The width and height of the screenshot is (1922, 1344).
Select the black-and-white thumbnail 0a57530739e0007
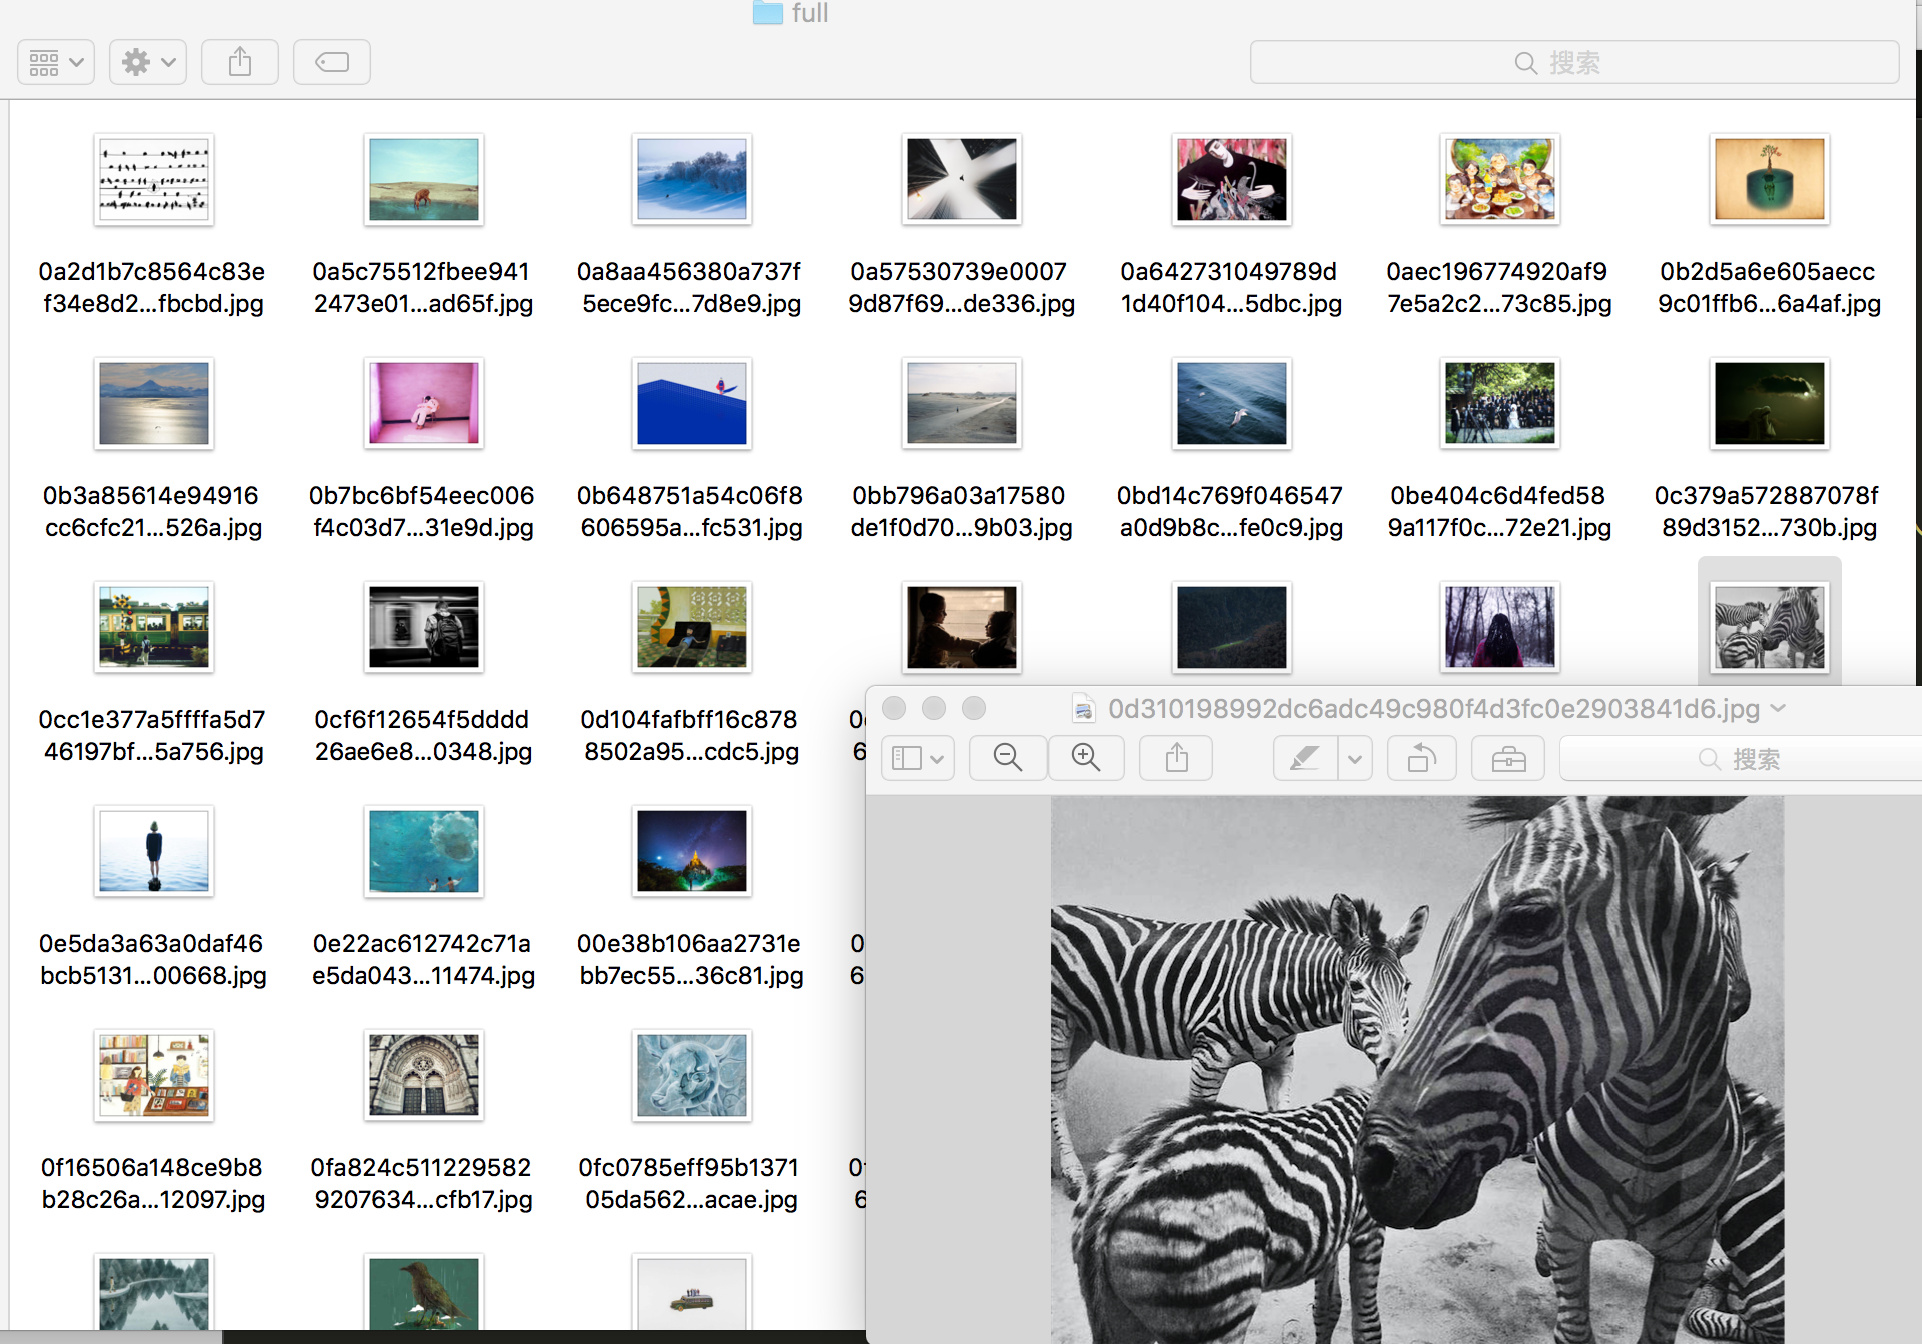(962, 179)
